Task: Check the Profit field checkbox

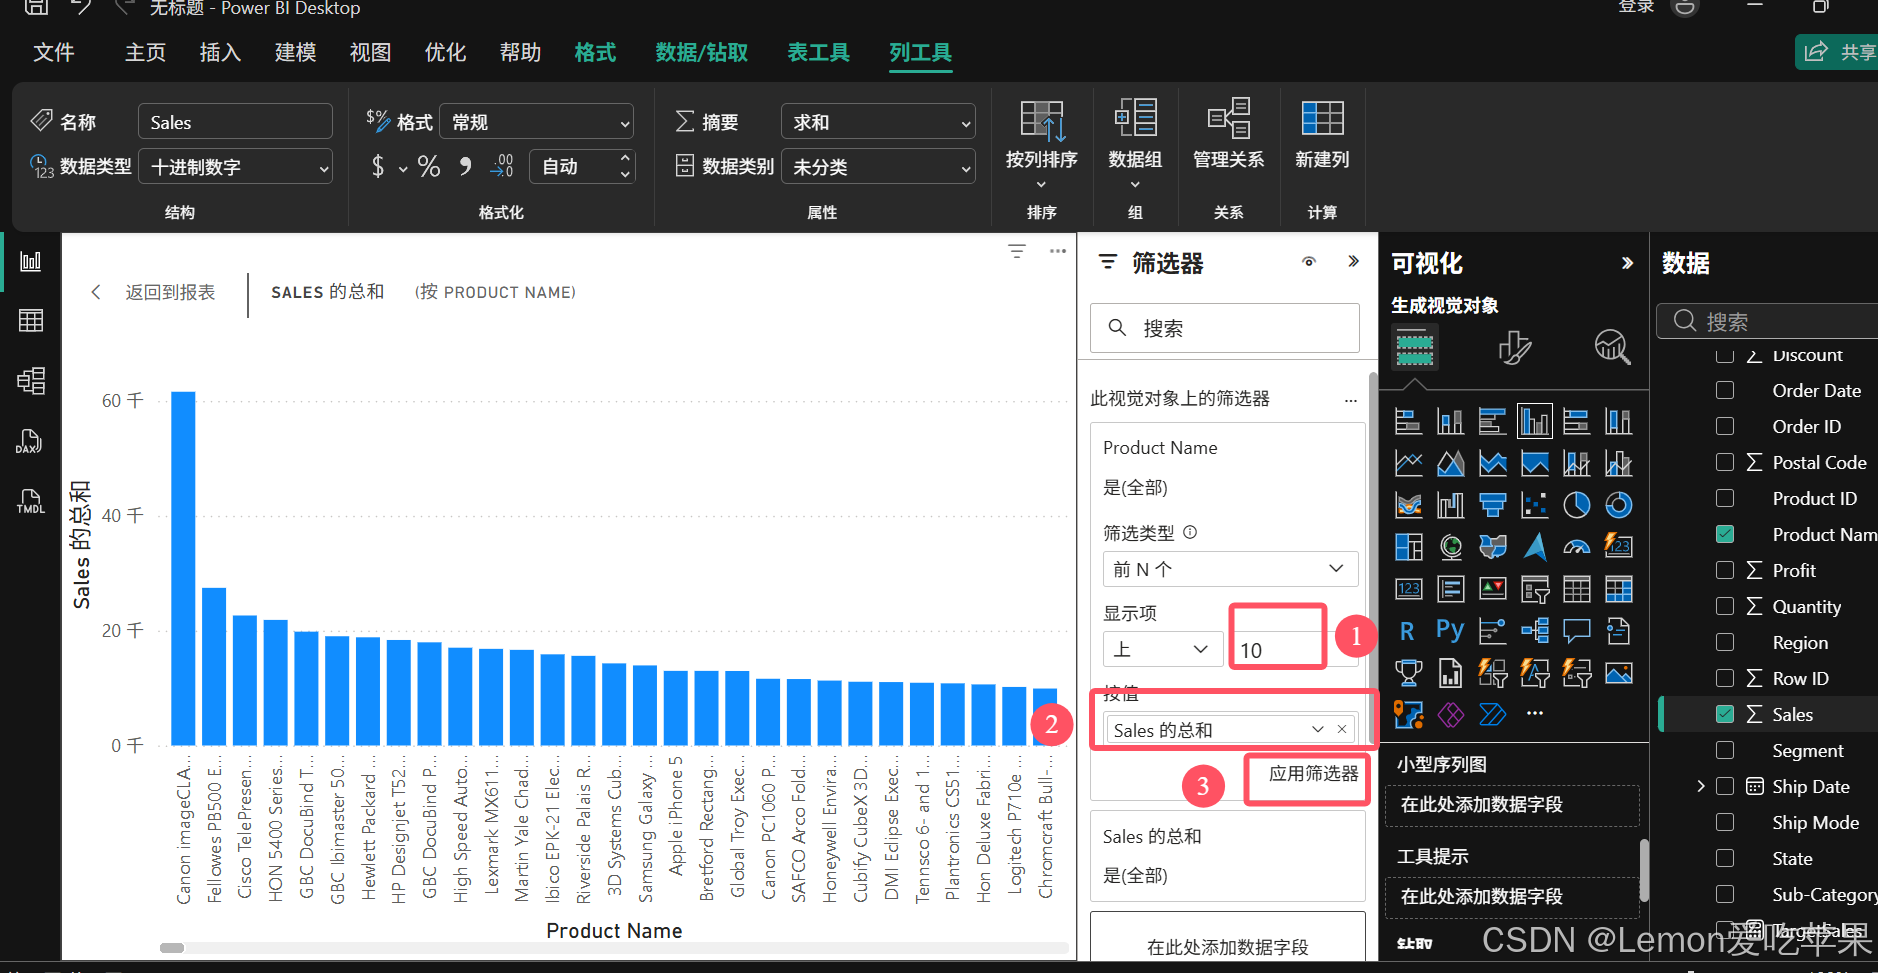Action: click(x=1725, y=570)
